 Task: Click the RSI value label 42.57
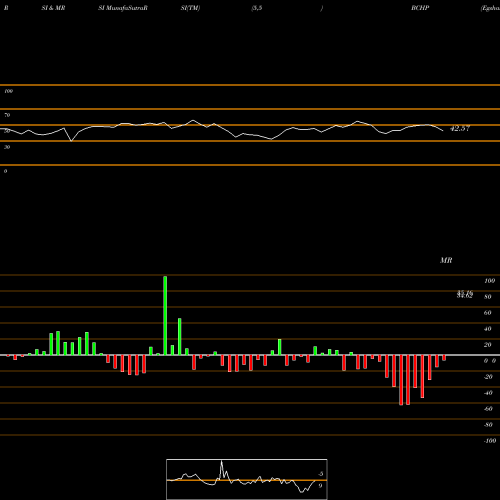(460, 128)
